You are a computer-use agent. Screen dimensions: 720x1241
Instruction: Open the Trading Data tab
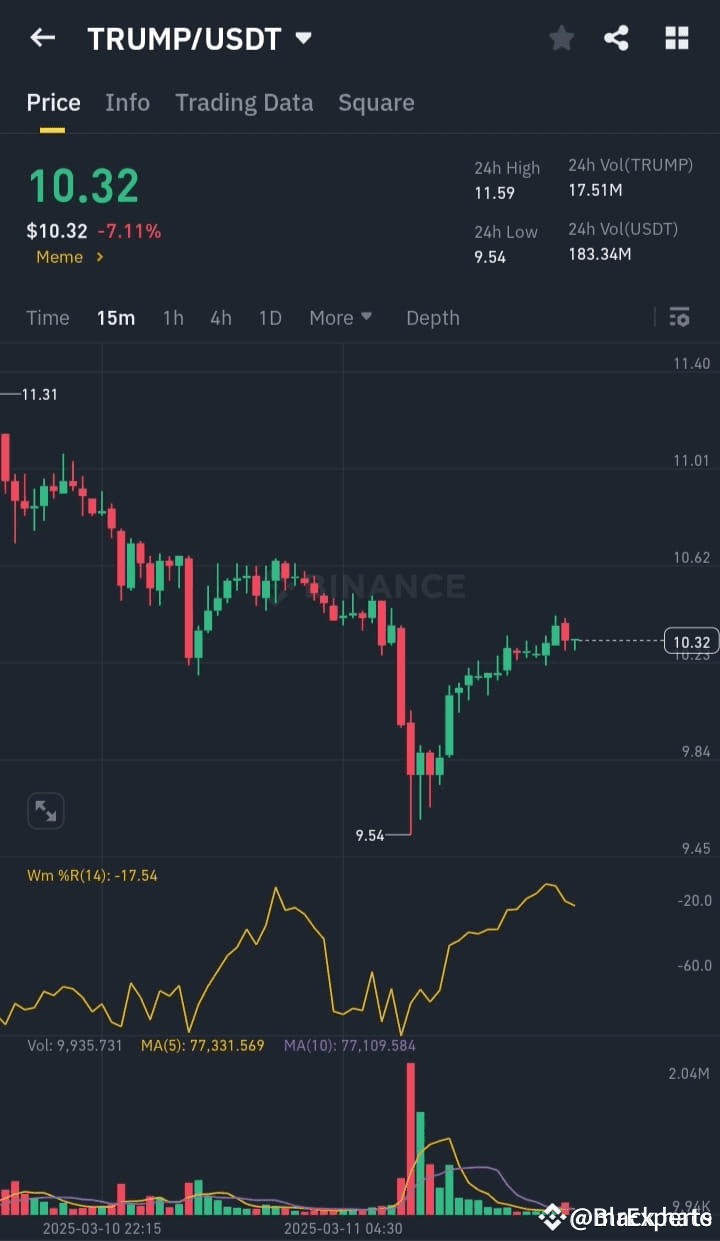[x=244, y=102]
